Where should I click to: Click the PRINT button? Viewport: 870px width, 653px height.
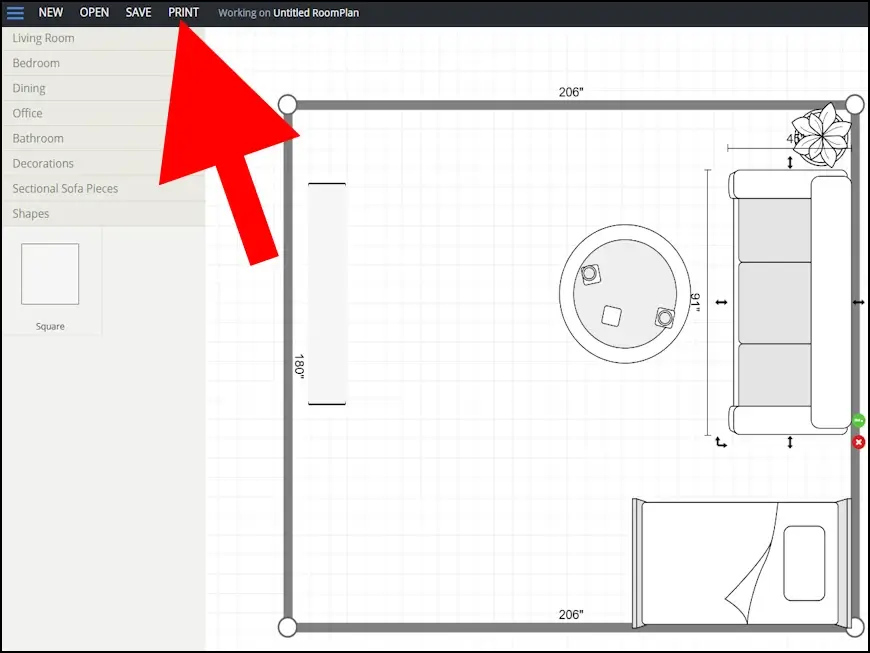pos(183,13)
